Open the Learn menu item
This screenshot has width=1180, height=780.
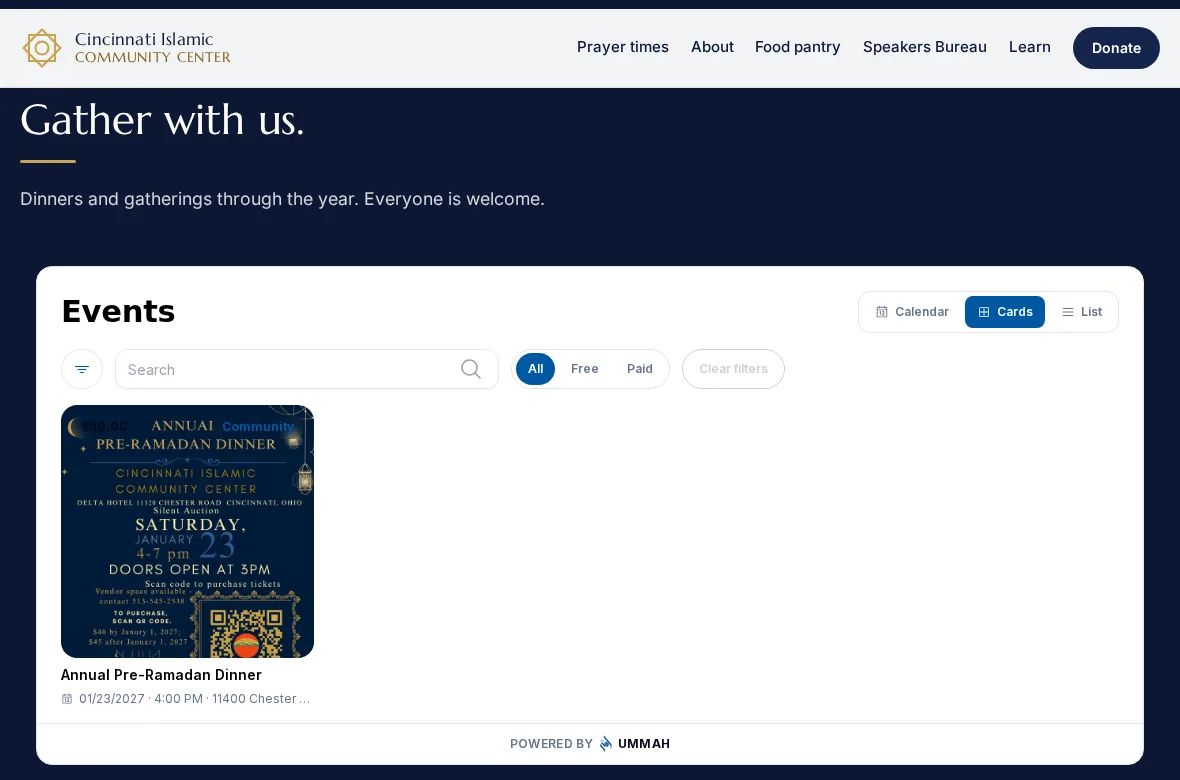(x=1029, y=47)
